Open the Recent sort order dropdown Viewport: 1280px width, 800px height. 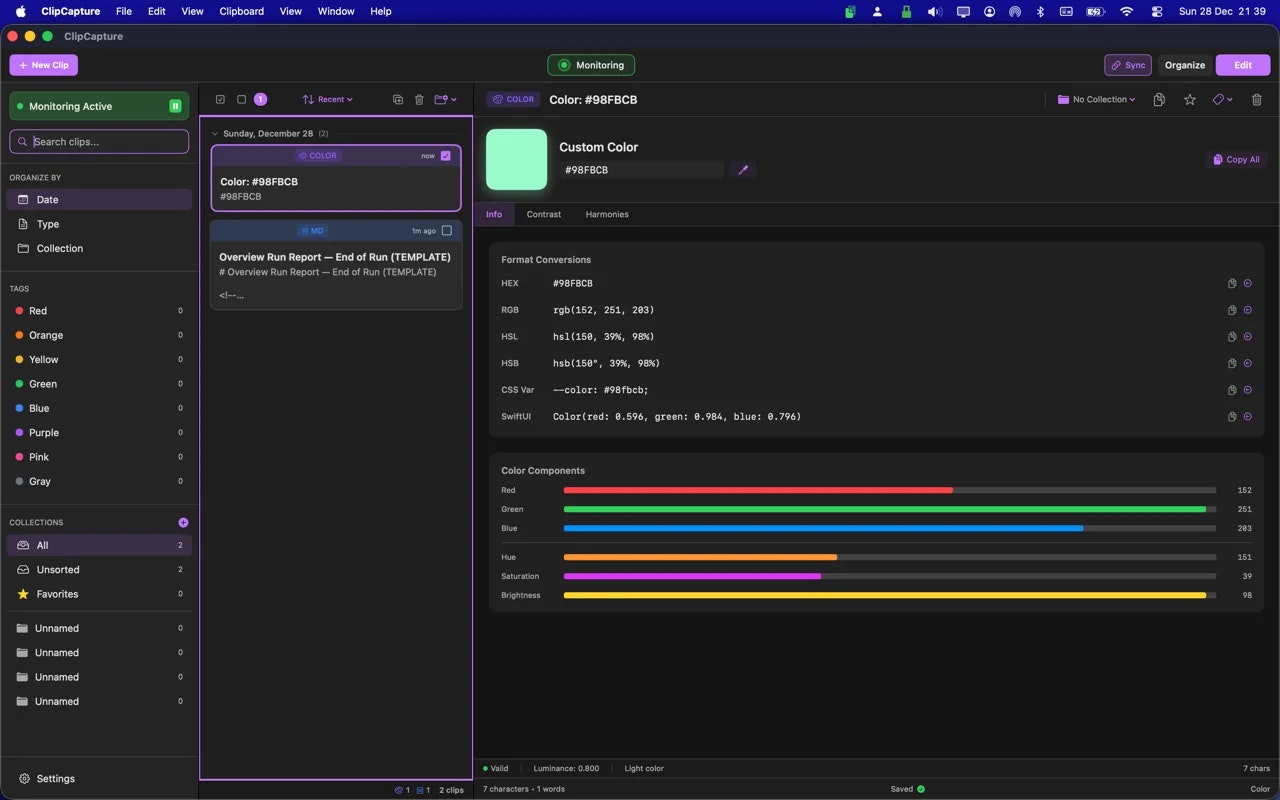pos(327,99)
